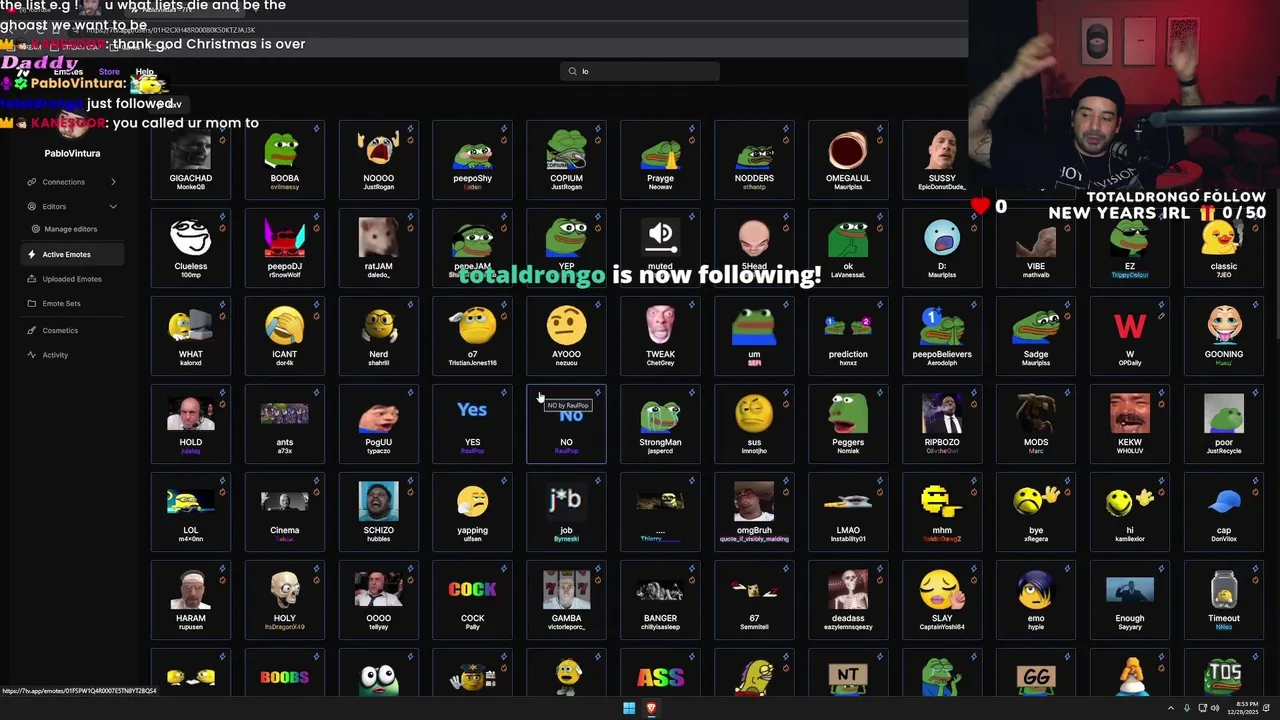Open the TWEAK emote card
Image resolution: width=1280 pixels, height=720 pixels.
pos(661,334)
